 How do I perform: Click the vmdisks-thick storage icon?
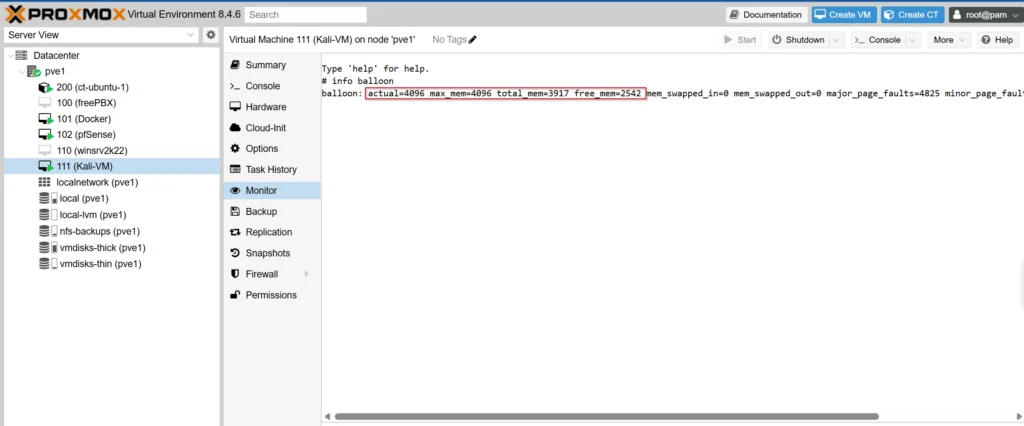(x=48, y=248)
